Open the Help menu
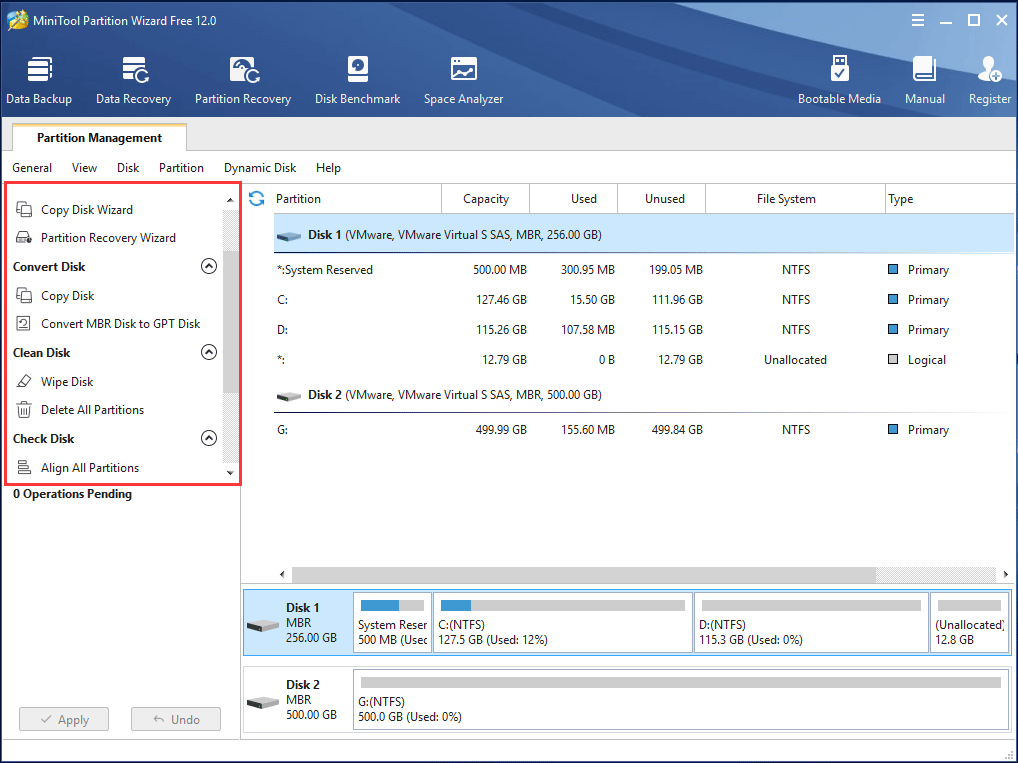The height and width of the screenshot is (763, 1018). coord(329,168)
